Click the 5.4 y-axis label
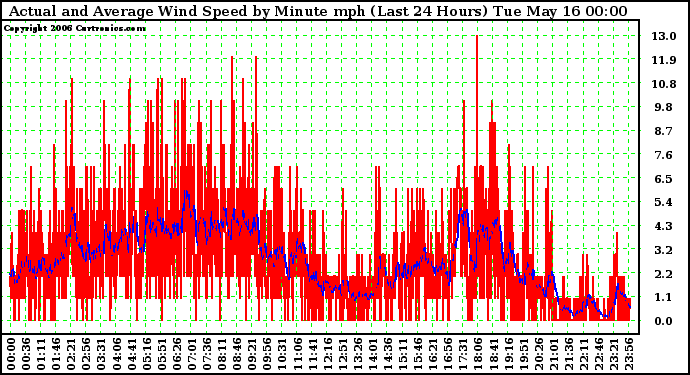Viewport: 690px width, 375px height. (x=664, y=202)
